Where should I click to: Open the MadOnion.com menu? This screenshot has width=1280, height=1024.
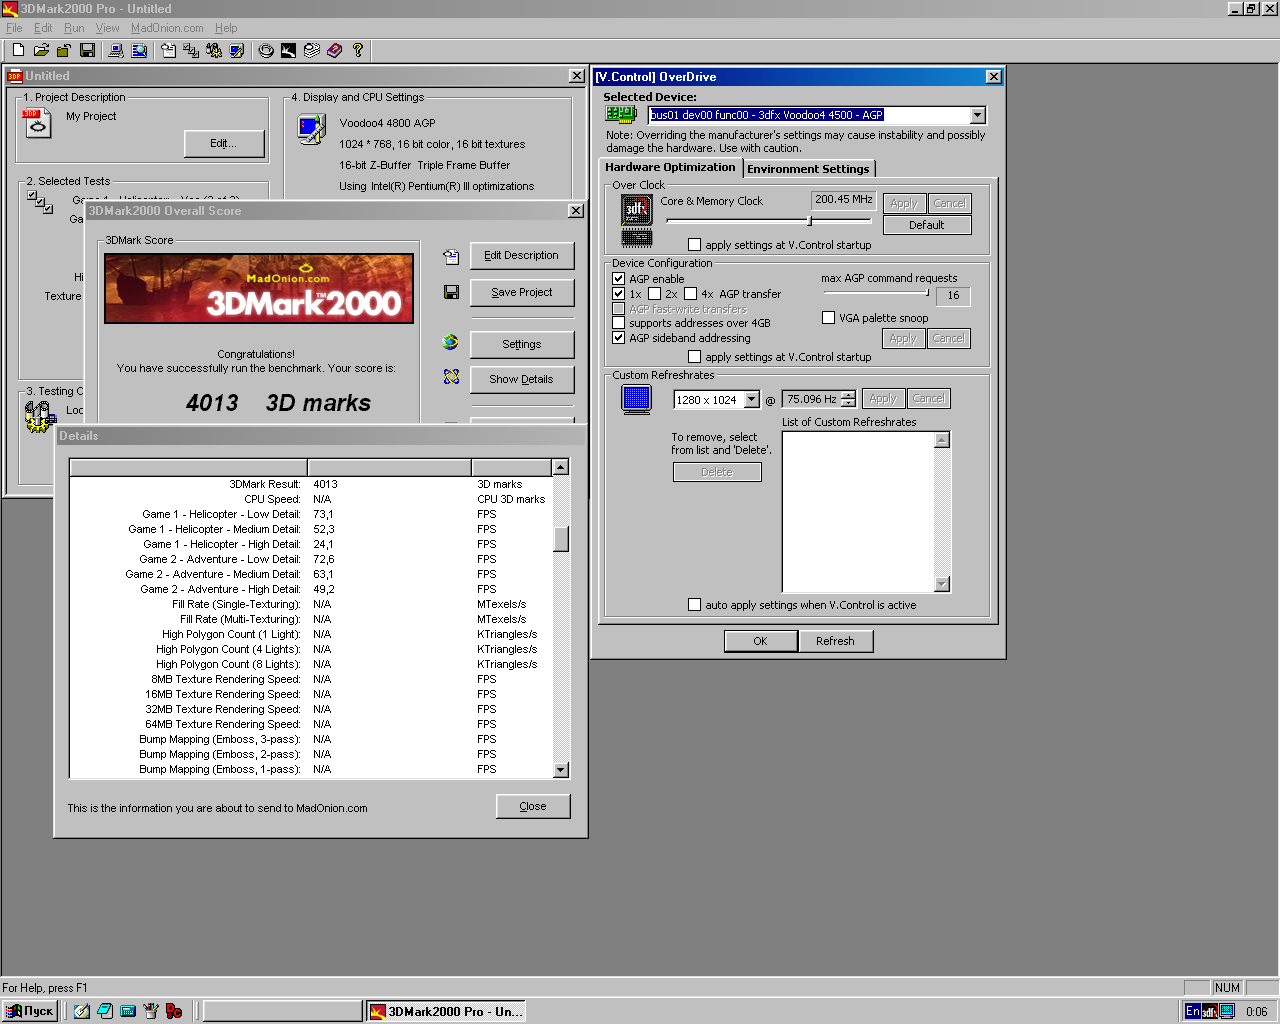tap(167, 28)
